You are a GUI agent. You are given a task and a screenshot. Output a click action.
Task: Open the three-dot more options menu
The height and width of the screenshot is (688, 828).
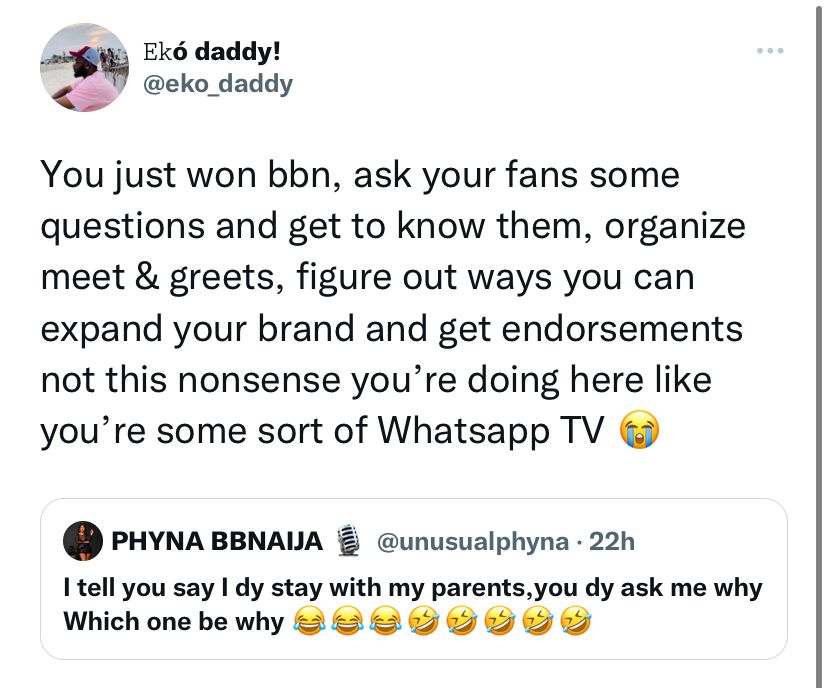click(770, 51)
